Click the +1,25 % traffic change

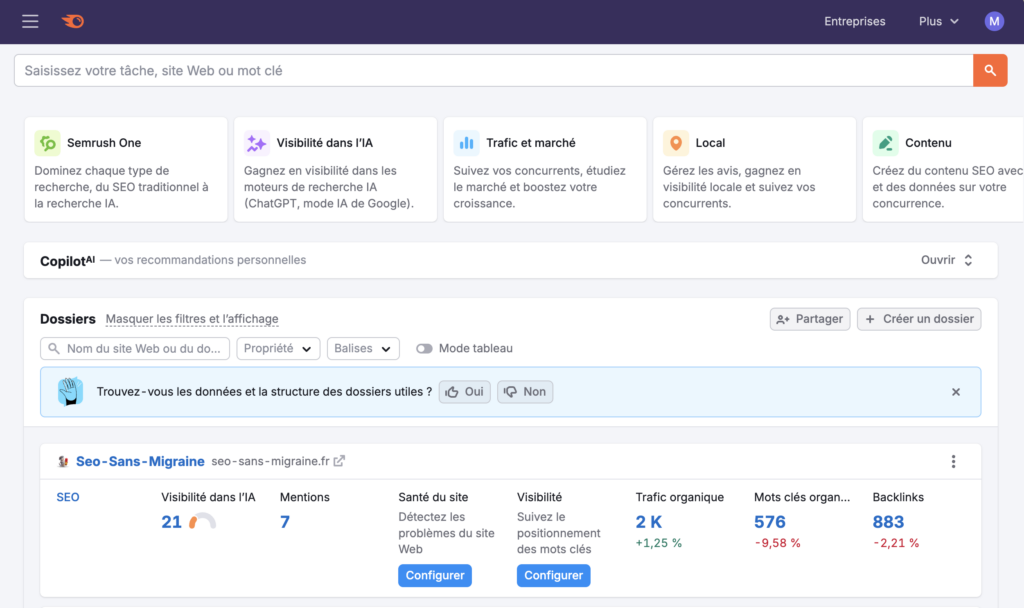coord(658,543)
